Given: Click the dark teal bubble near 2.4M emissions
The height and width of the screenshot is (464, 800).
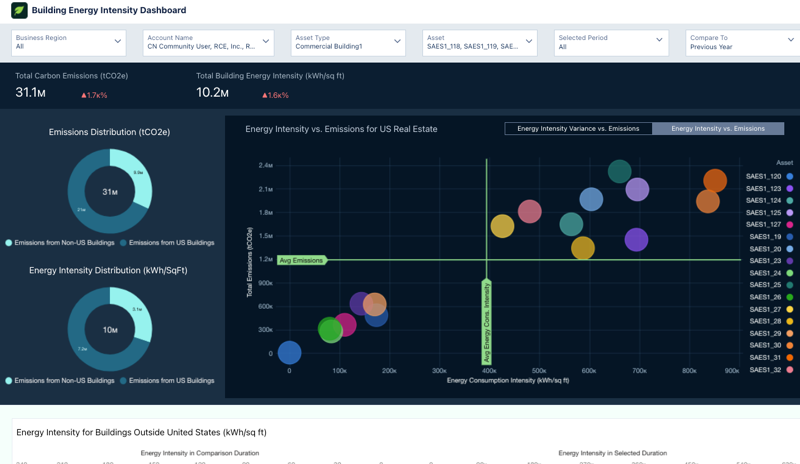Looking at the screenshot, I should [619, 172].
